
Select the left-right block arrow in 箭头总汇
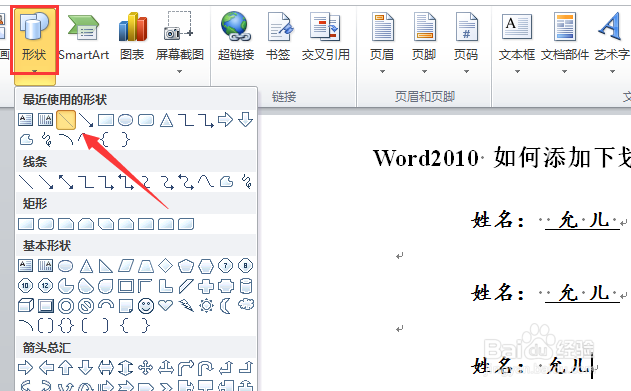pyautogui.click(x=105, y=367)
